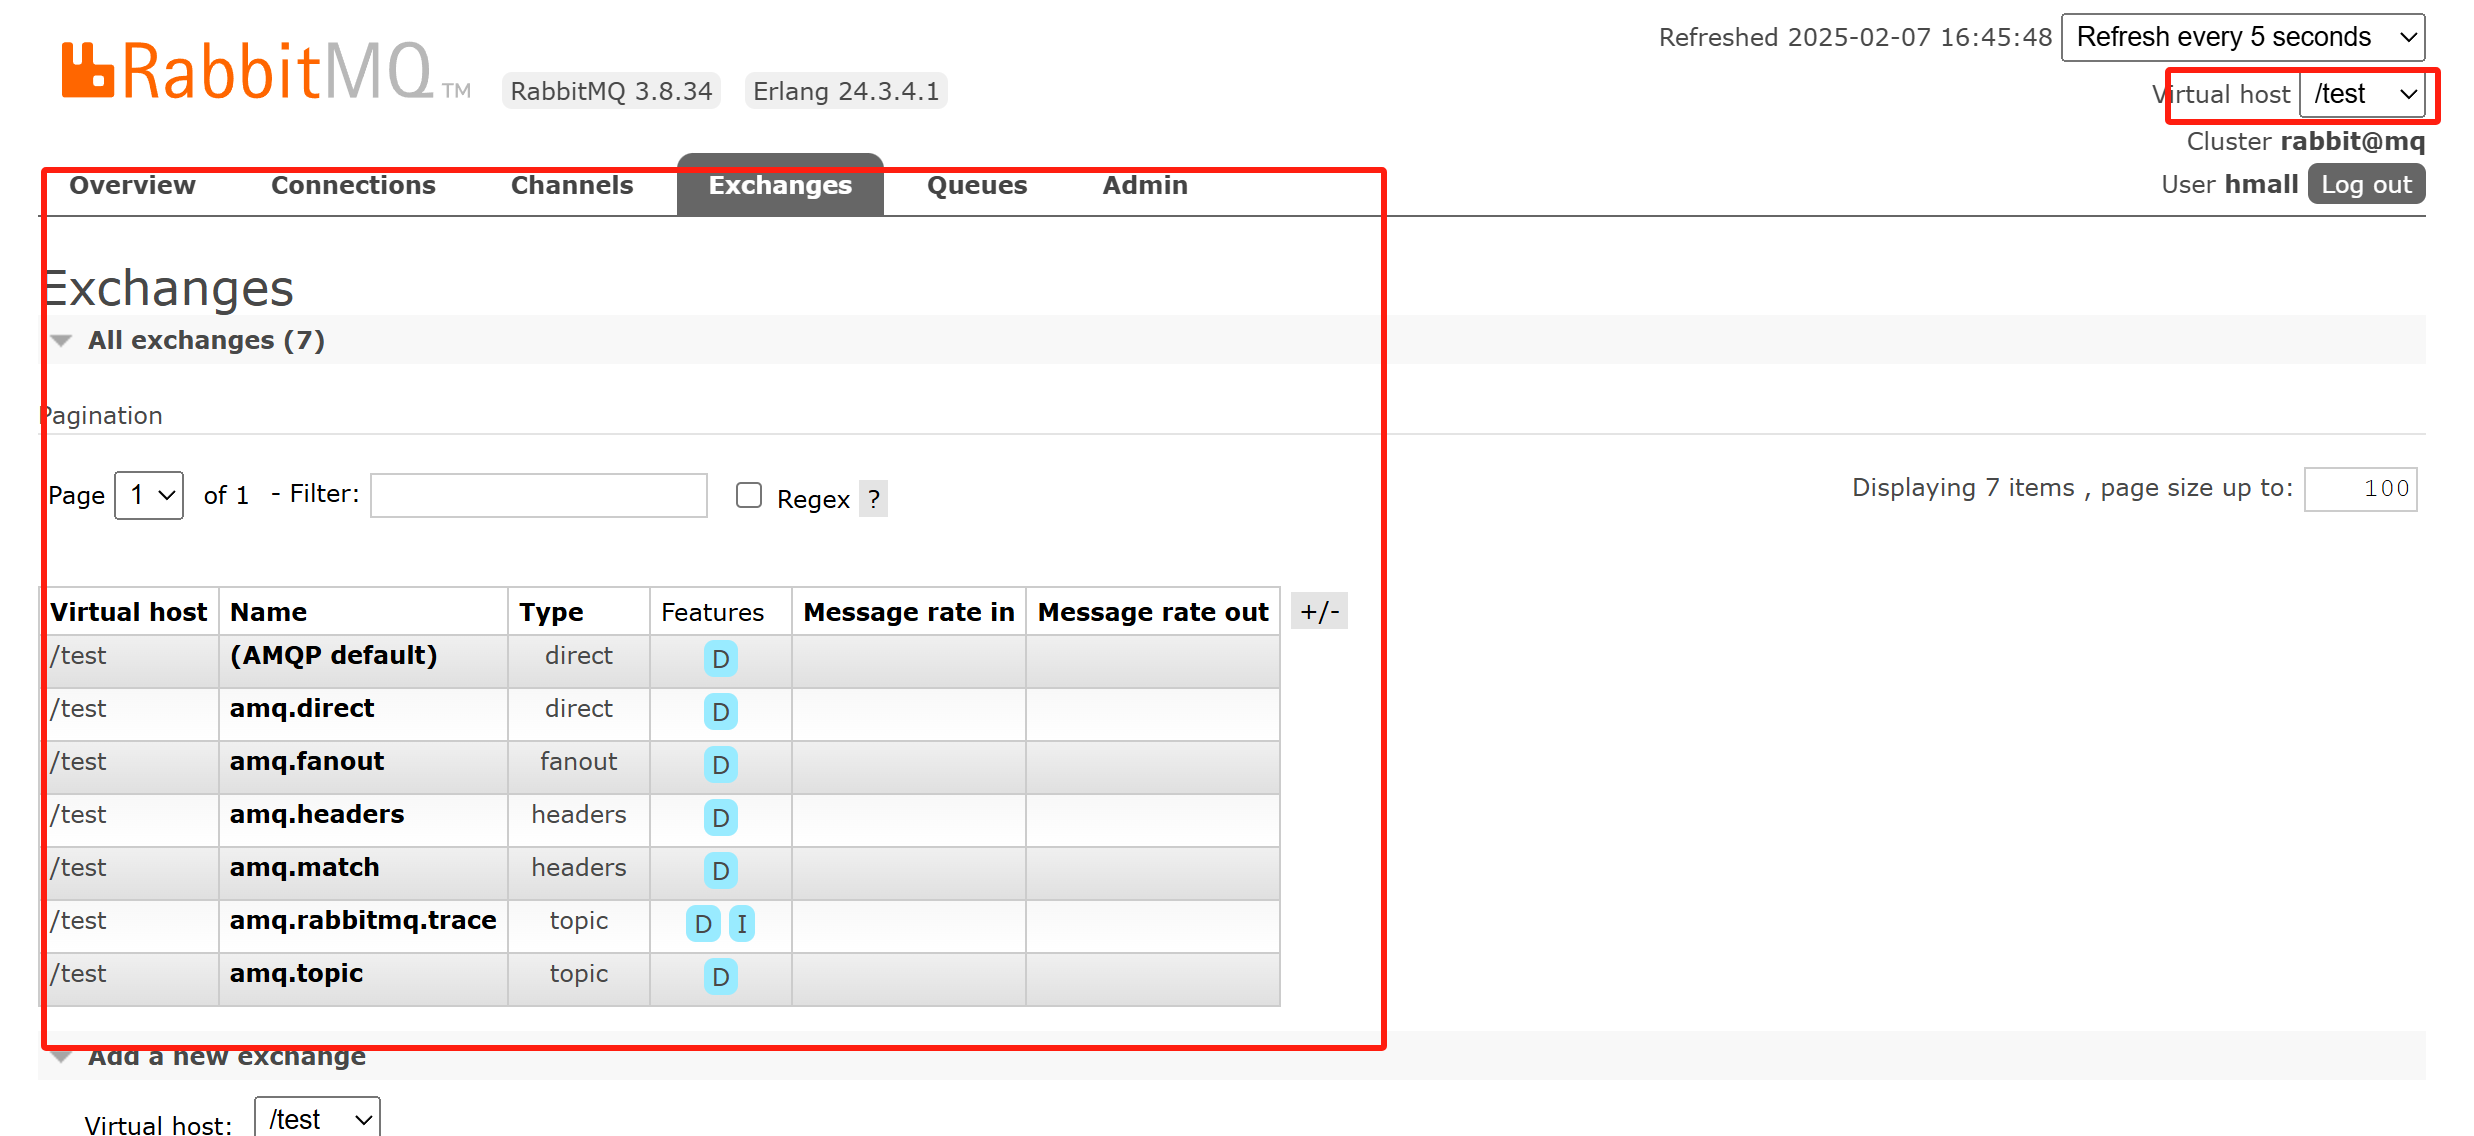
Task: Click the page size input field
Action: coord(2360,489)
